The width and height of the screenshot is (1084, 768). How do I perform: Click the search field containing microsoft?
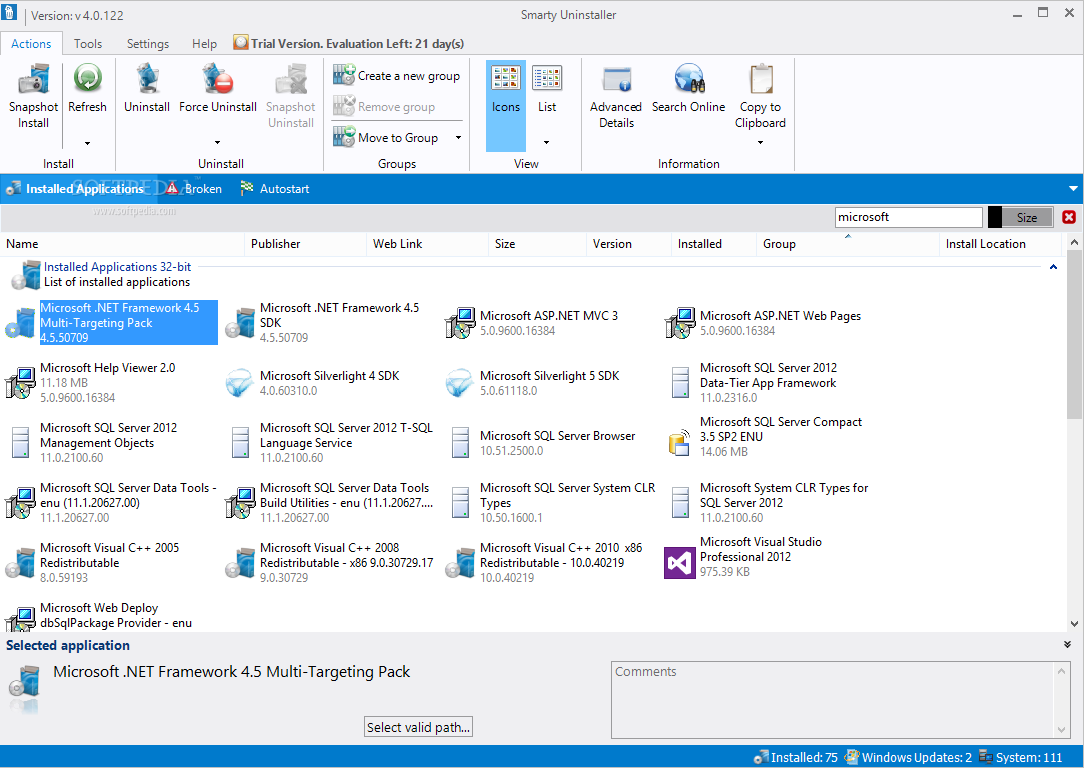(908, 217)
